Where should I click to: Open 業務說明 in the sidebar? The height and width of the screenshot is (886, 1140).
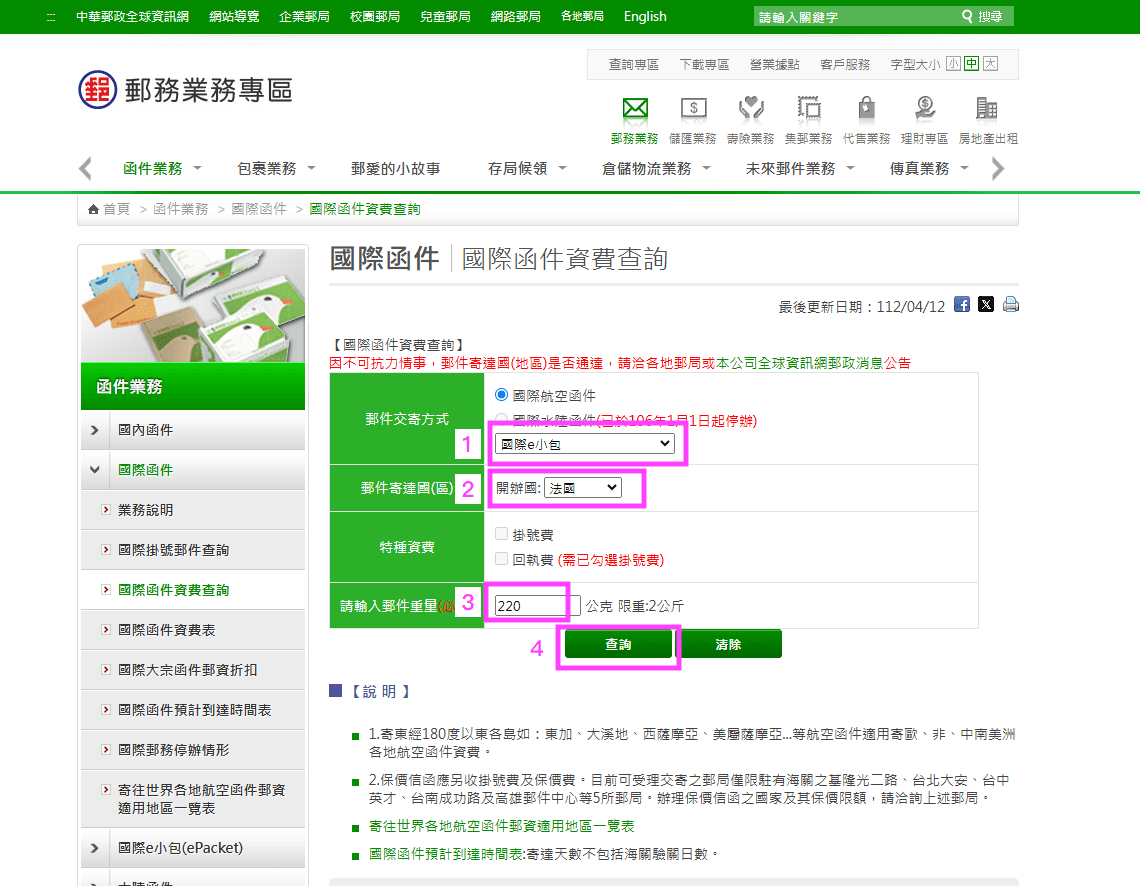coord(145,510)
